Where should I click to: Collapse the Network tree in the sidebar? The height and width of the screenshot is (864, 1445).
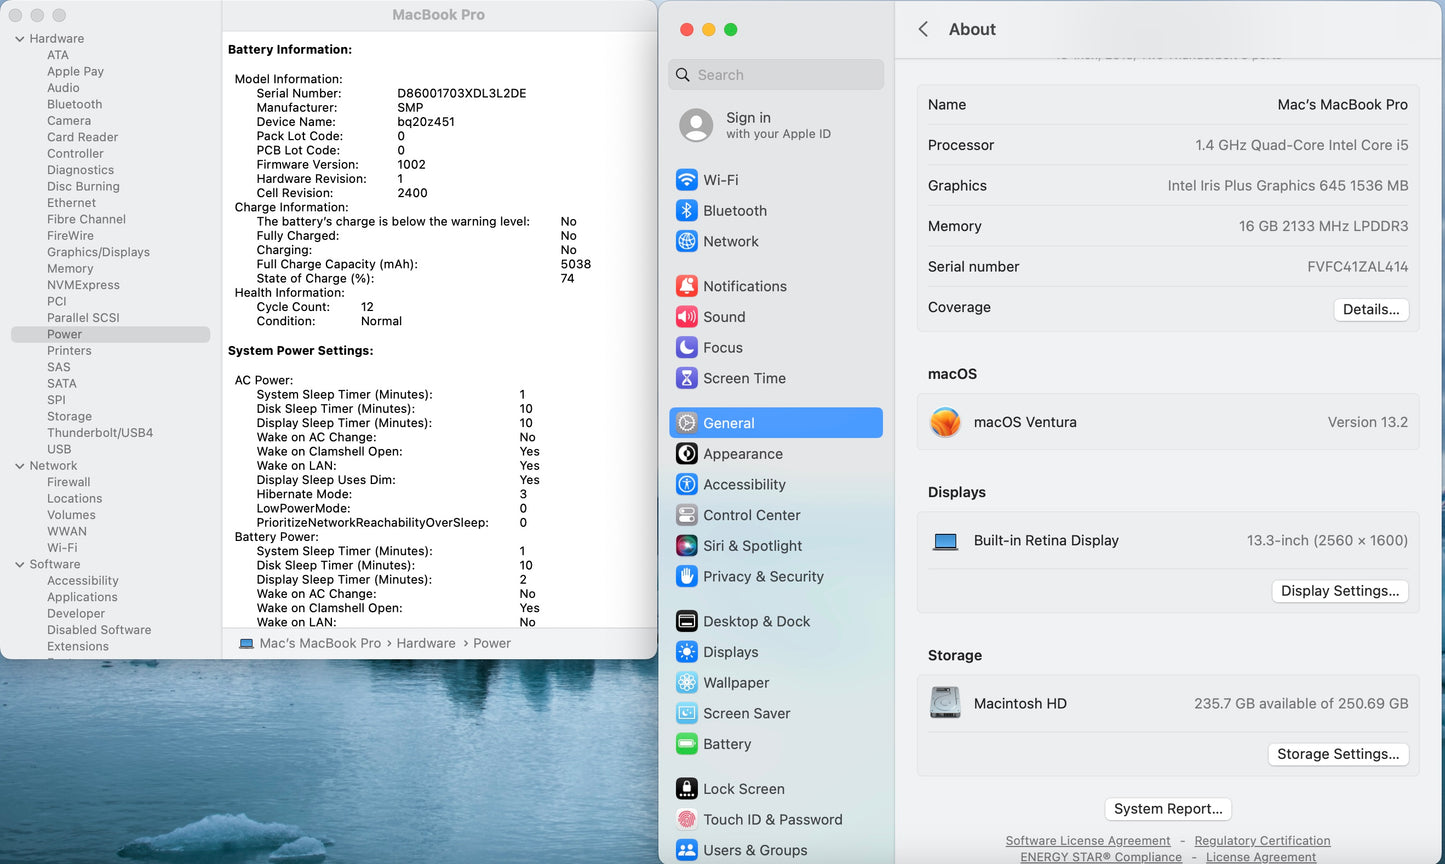18,465
